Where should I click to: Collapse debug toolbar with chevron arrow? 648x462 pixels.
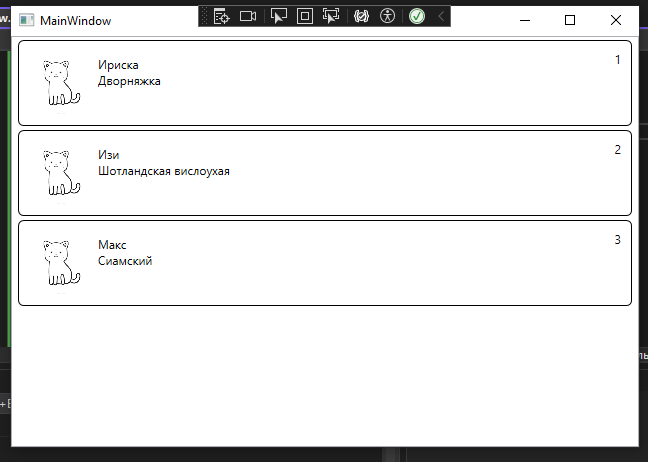441,16
